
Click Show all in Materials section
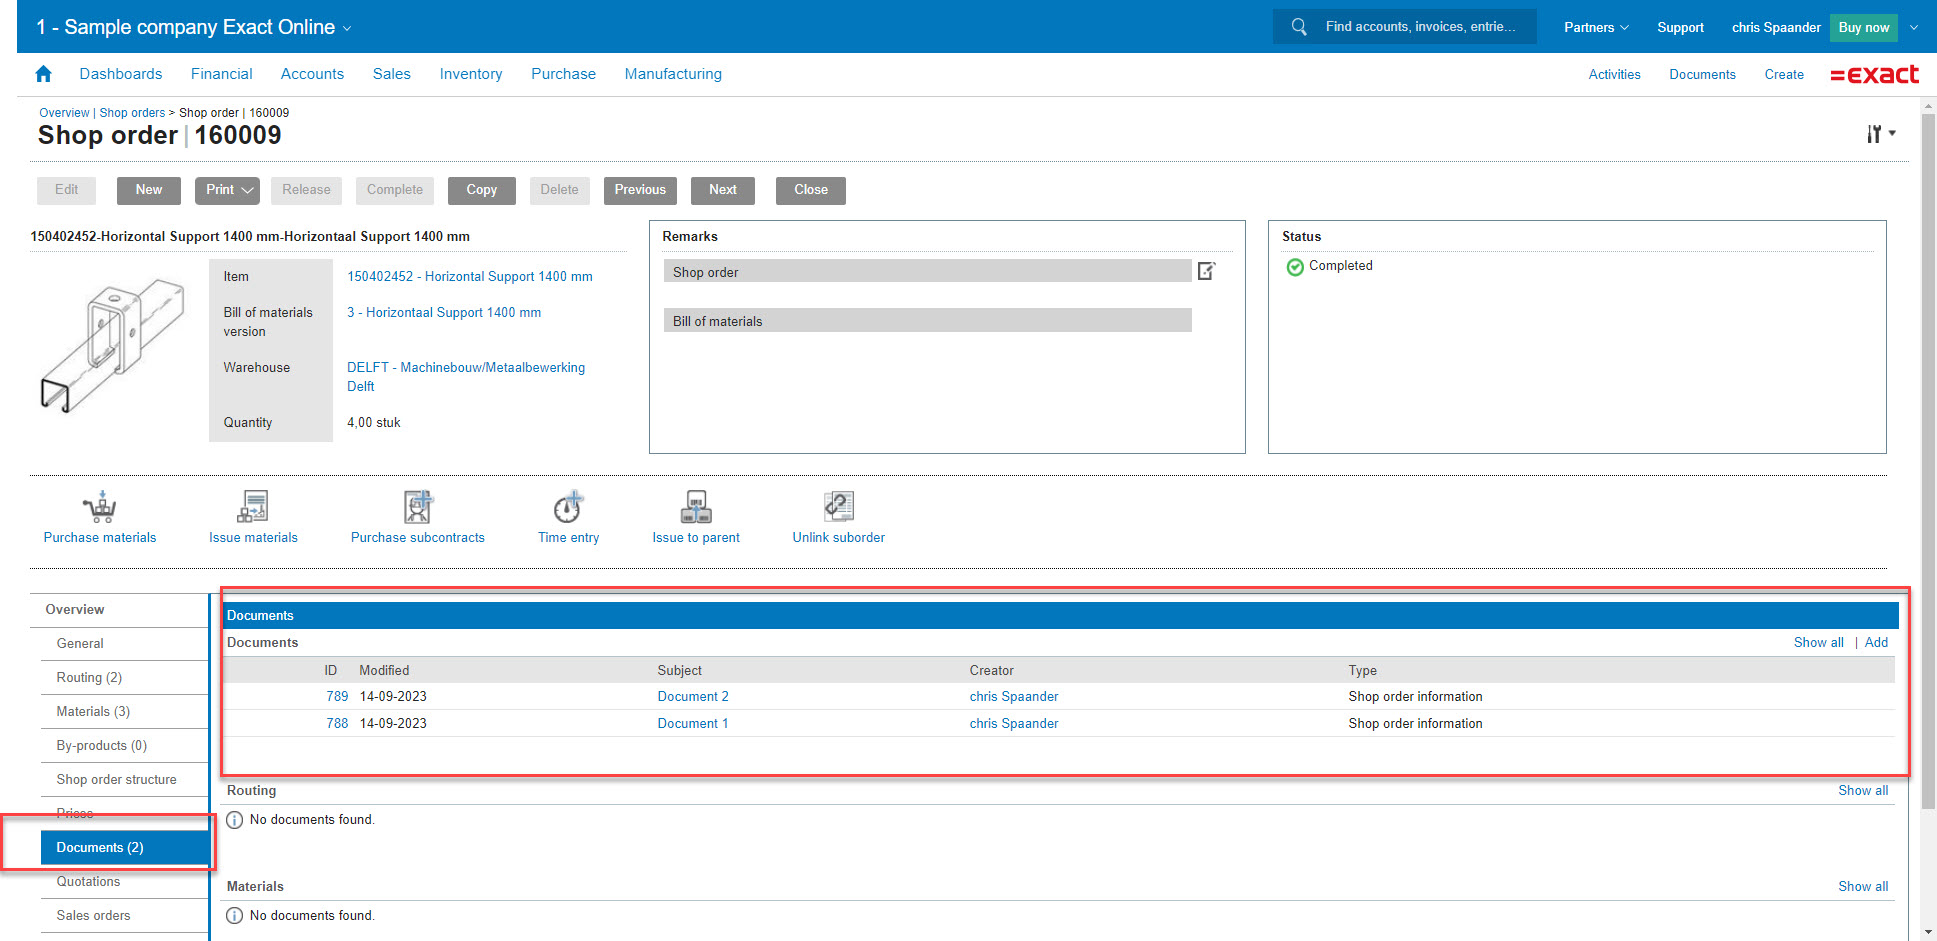click(1863, 887)
